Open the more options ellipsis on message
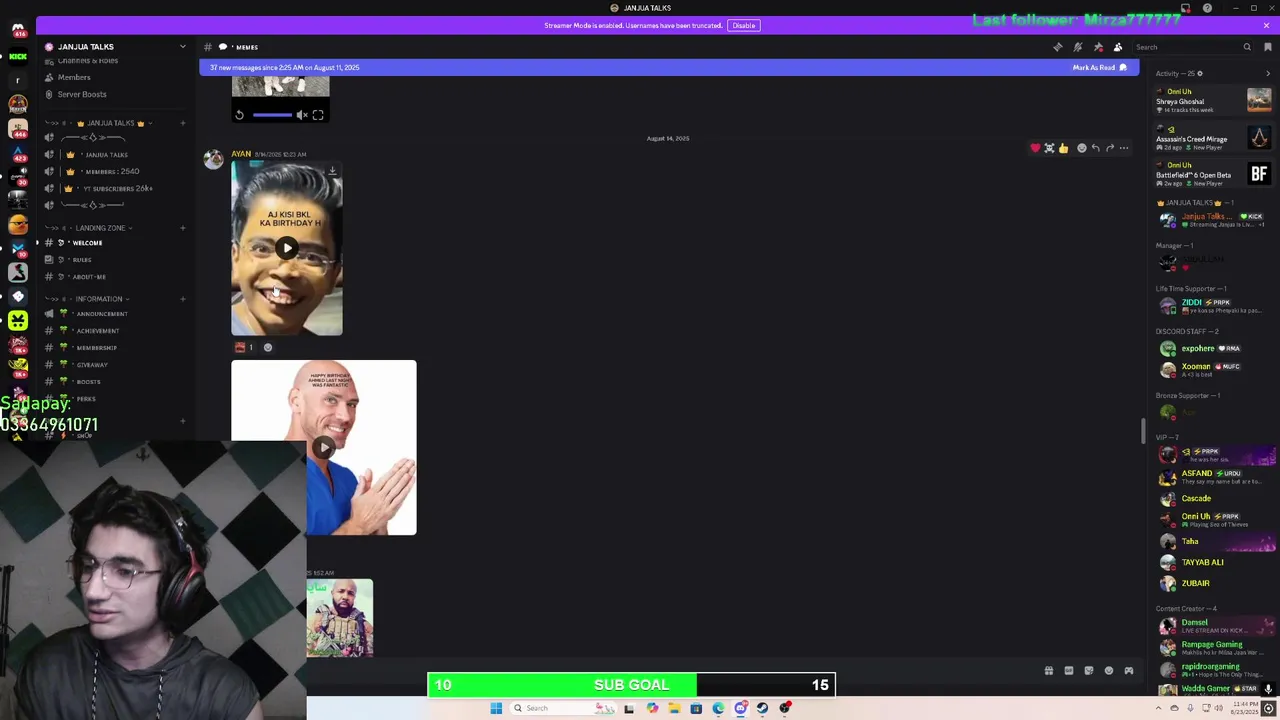 click(x=1124, y=148)
